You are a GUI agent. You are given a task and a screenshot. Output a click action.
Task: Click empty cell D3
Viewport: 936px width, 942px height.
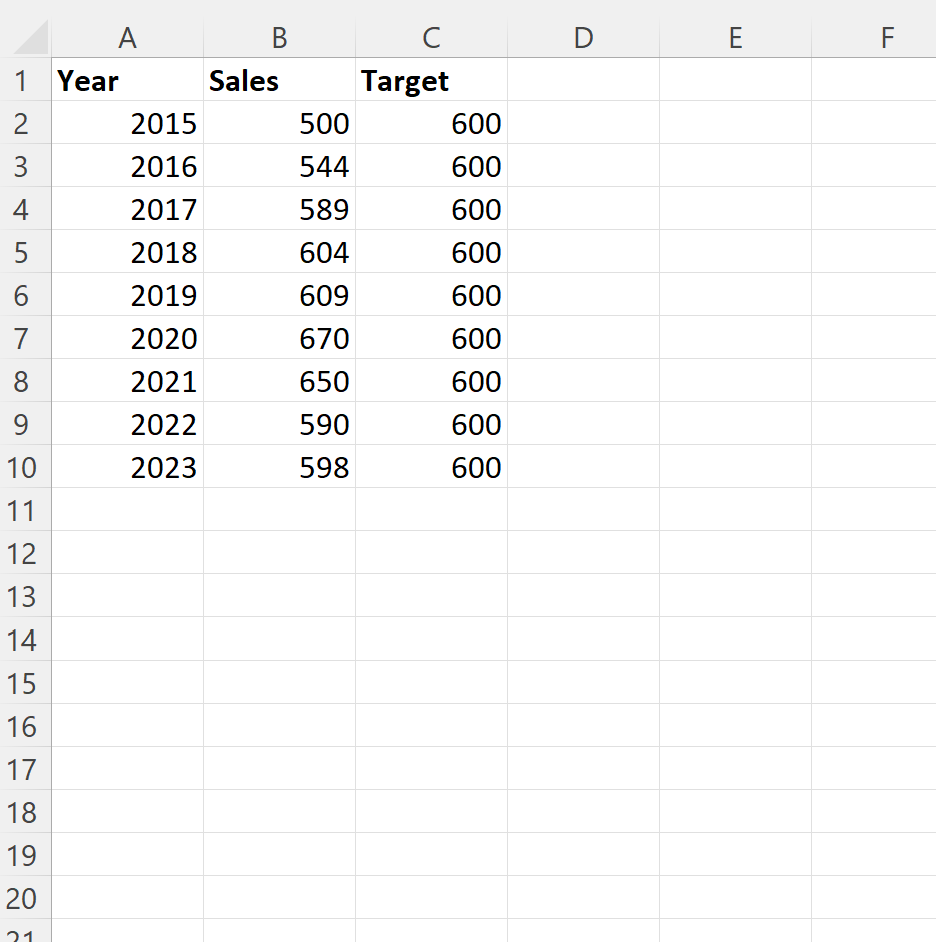(583, 166)
